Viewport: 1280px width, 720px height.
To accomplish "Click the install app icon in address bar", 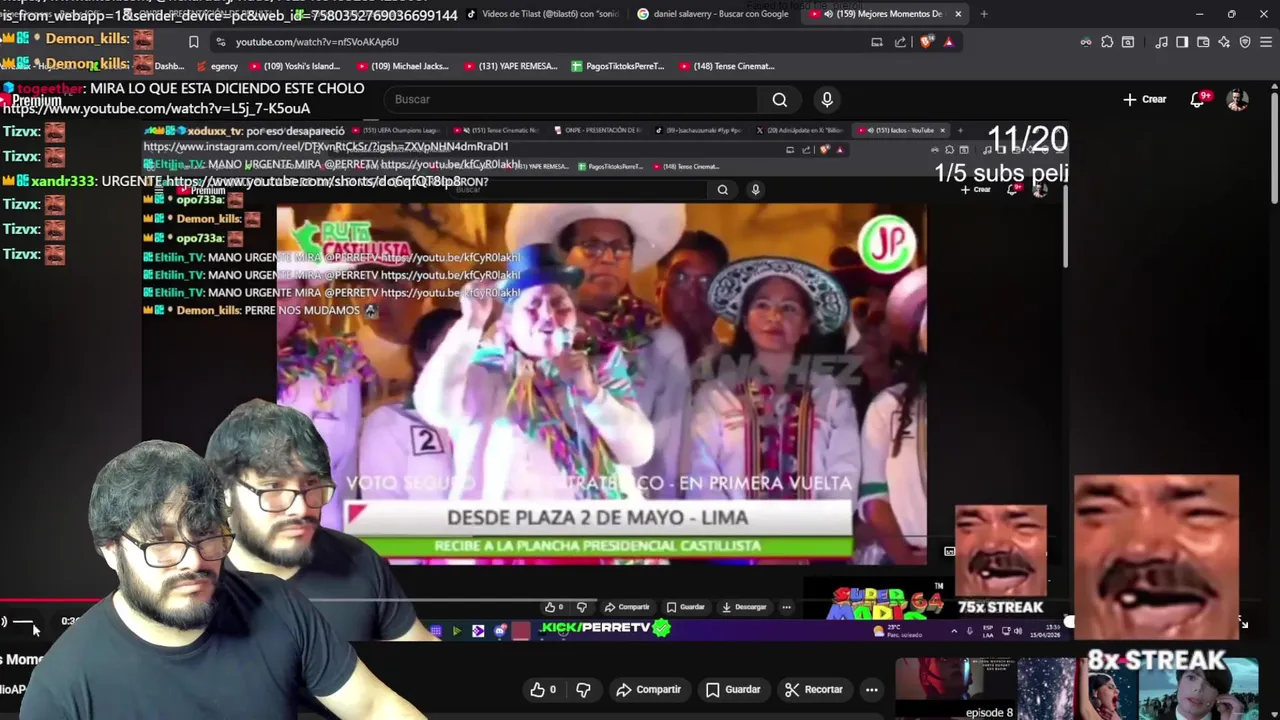I will pyautogui.click(x=877, y=42).
